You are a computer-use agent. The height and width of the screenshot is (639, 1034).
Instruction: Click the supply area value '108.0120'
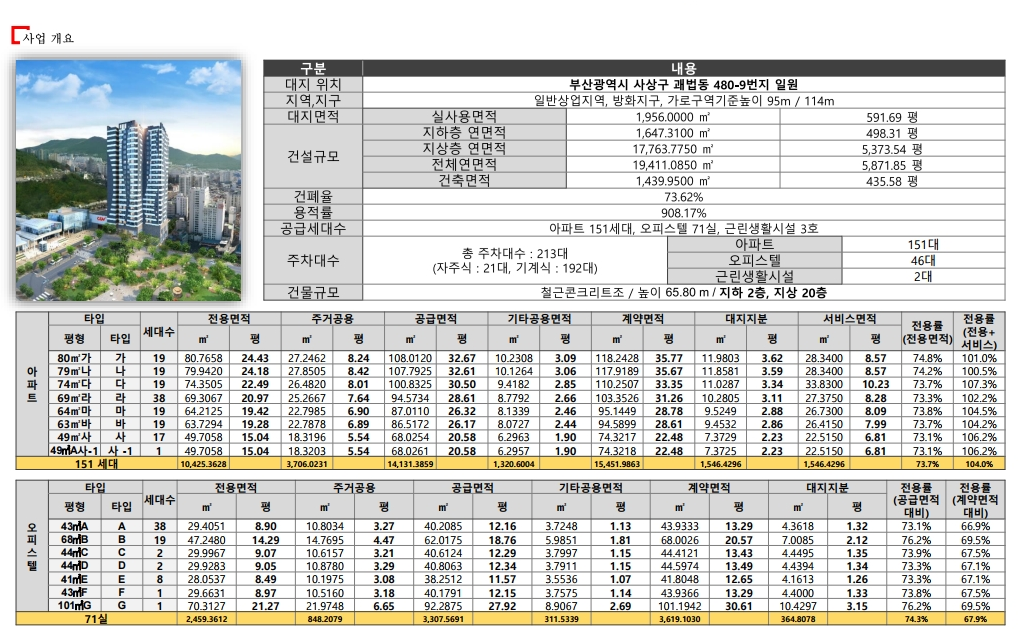[x=410, y=358]
